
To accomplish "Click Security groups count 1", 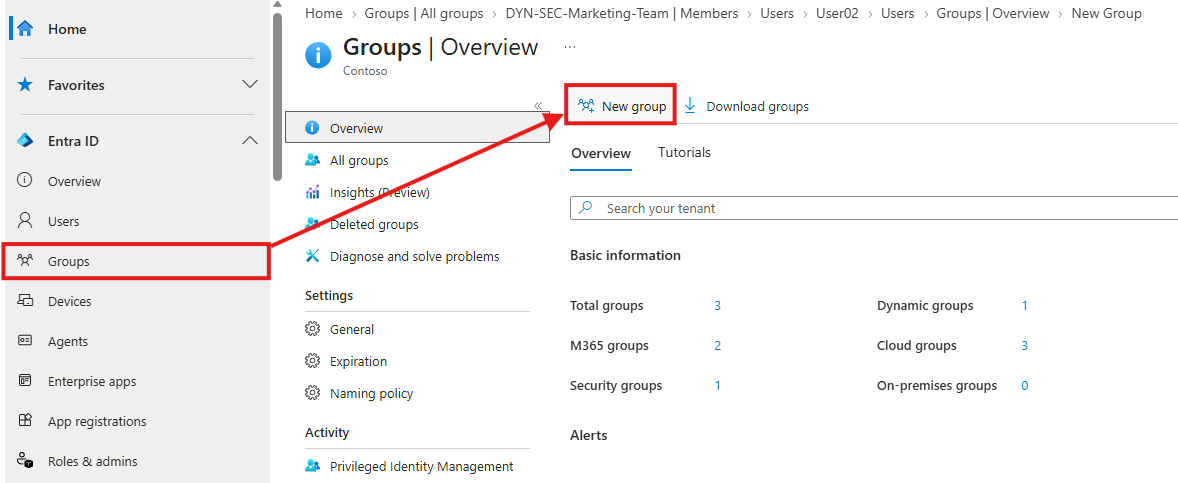I will click(x=717, y=385).
